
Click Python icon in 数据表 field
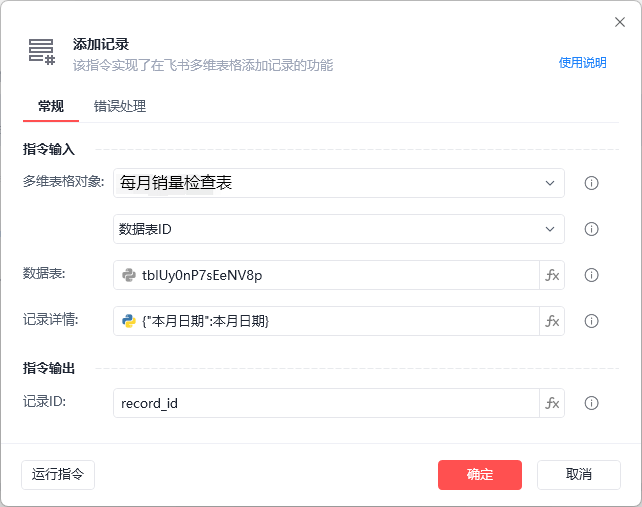pos(129,275)
